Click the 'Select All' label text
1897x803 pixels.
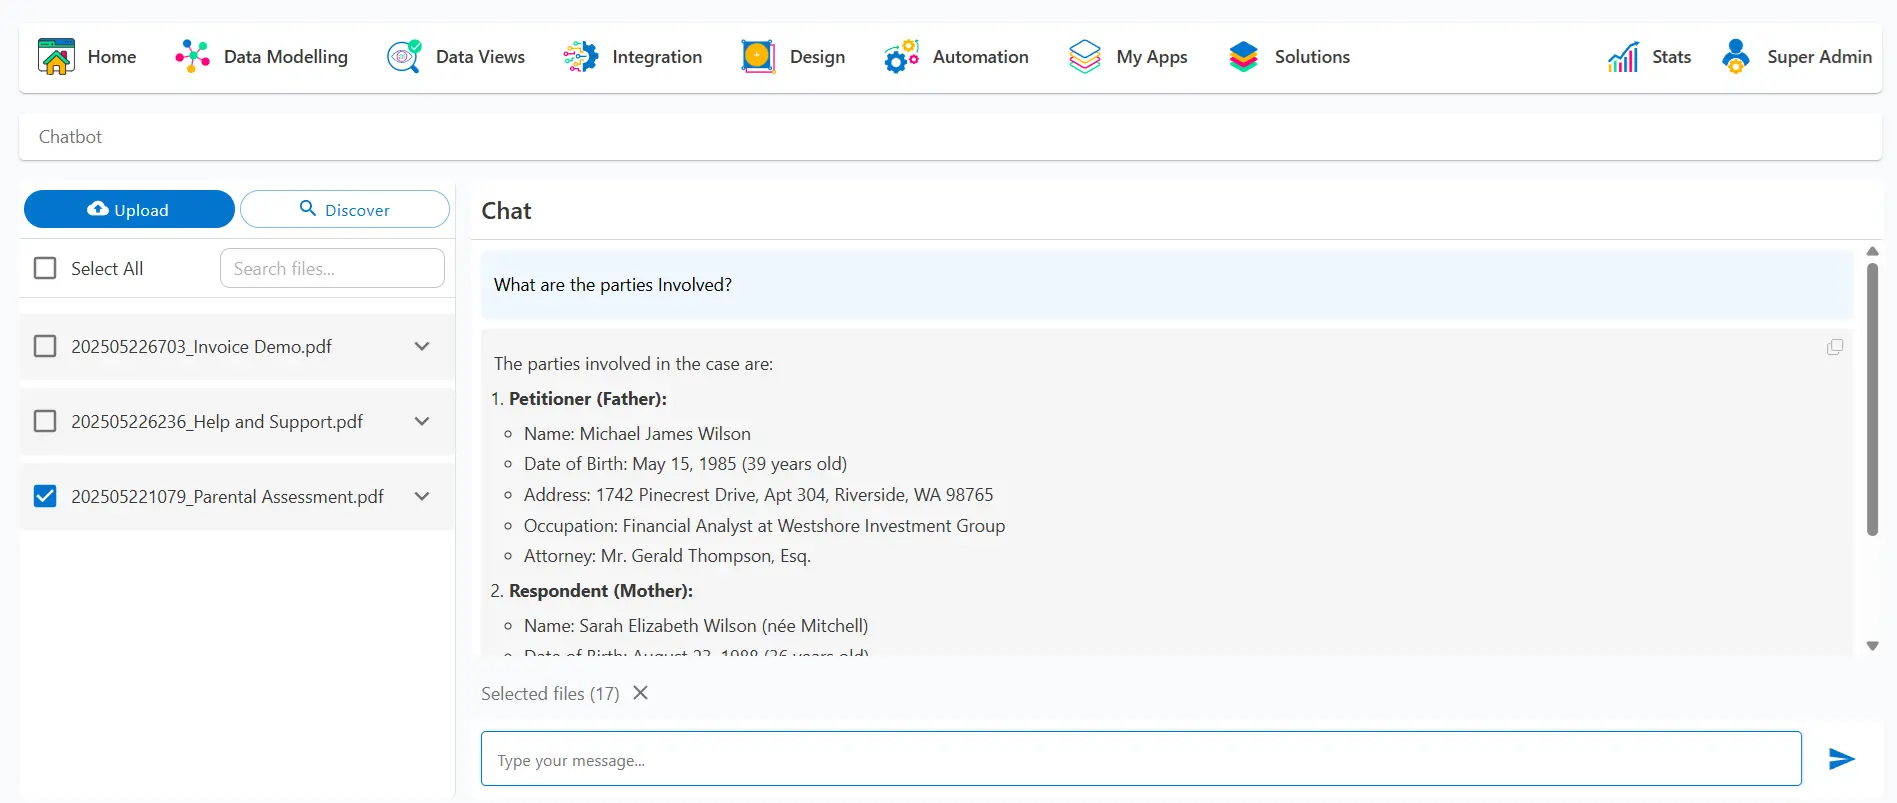(x=107, y=268)
